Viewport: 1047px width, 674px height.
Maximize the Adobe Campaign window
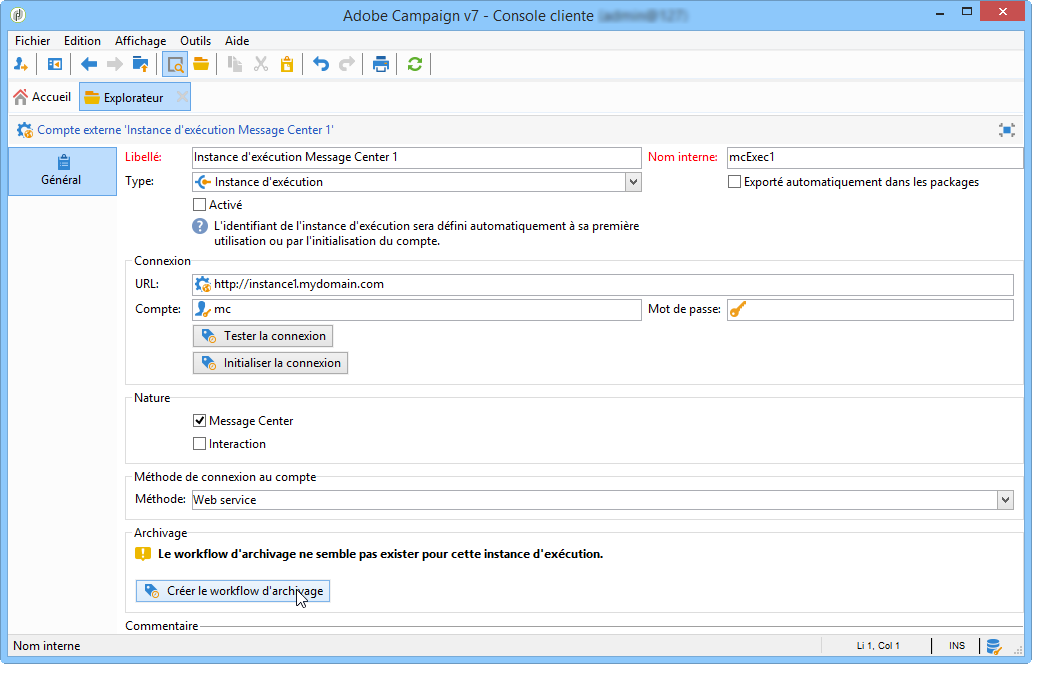966,11
